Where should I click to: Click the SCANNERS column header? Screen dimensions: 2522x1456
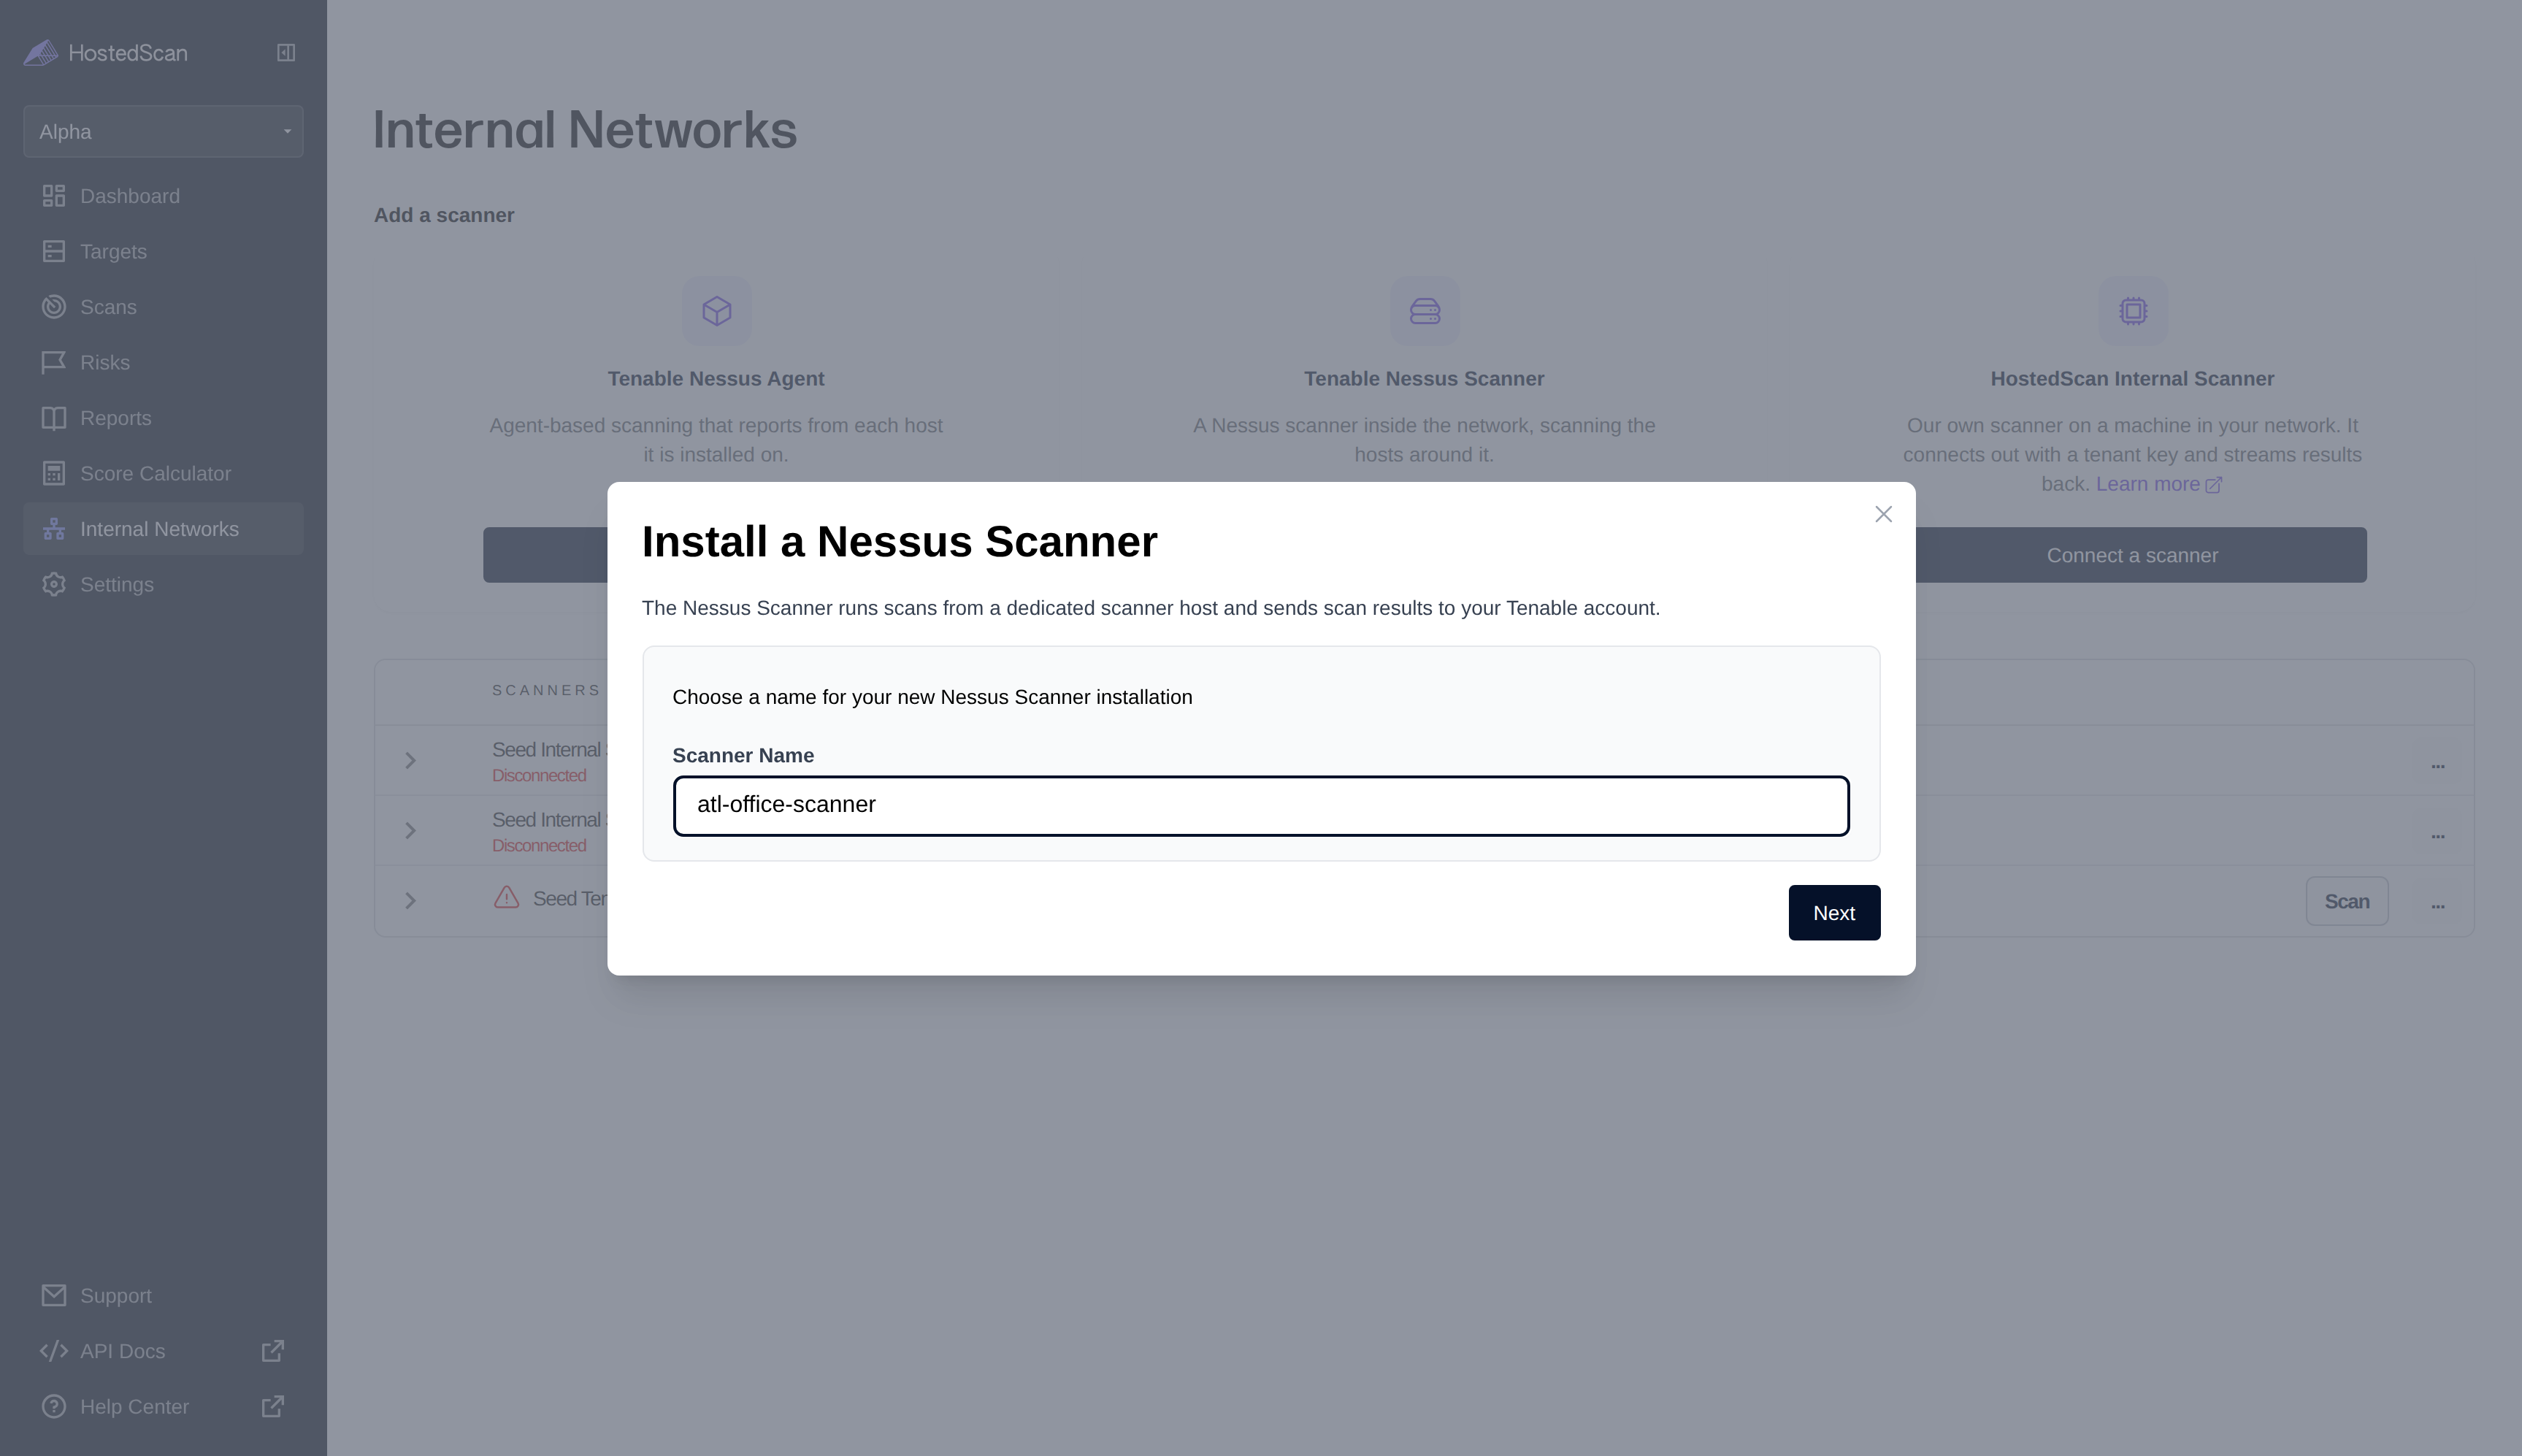point(547,691)
